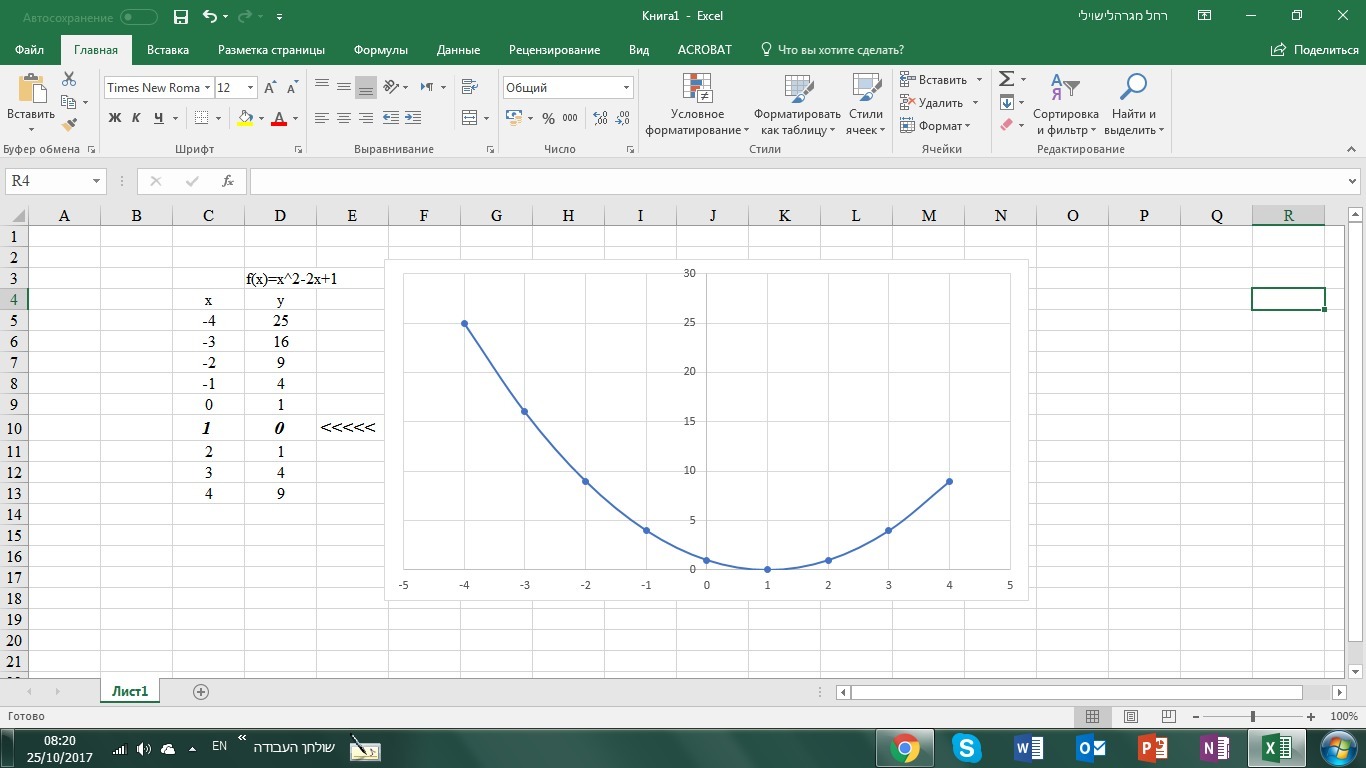The image size is (1366, 768).
Task: Decrease decimal places
Action: (x=622, y=118)
